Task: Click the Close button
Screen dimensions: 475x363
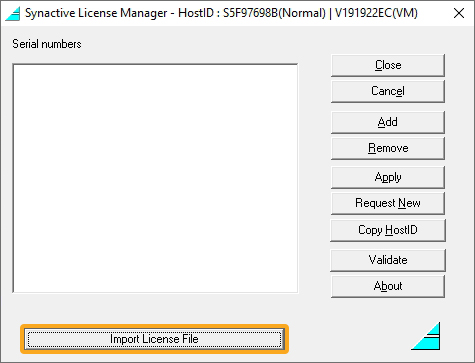Action: (388, 65)
